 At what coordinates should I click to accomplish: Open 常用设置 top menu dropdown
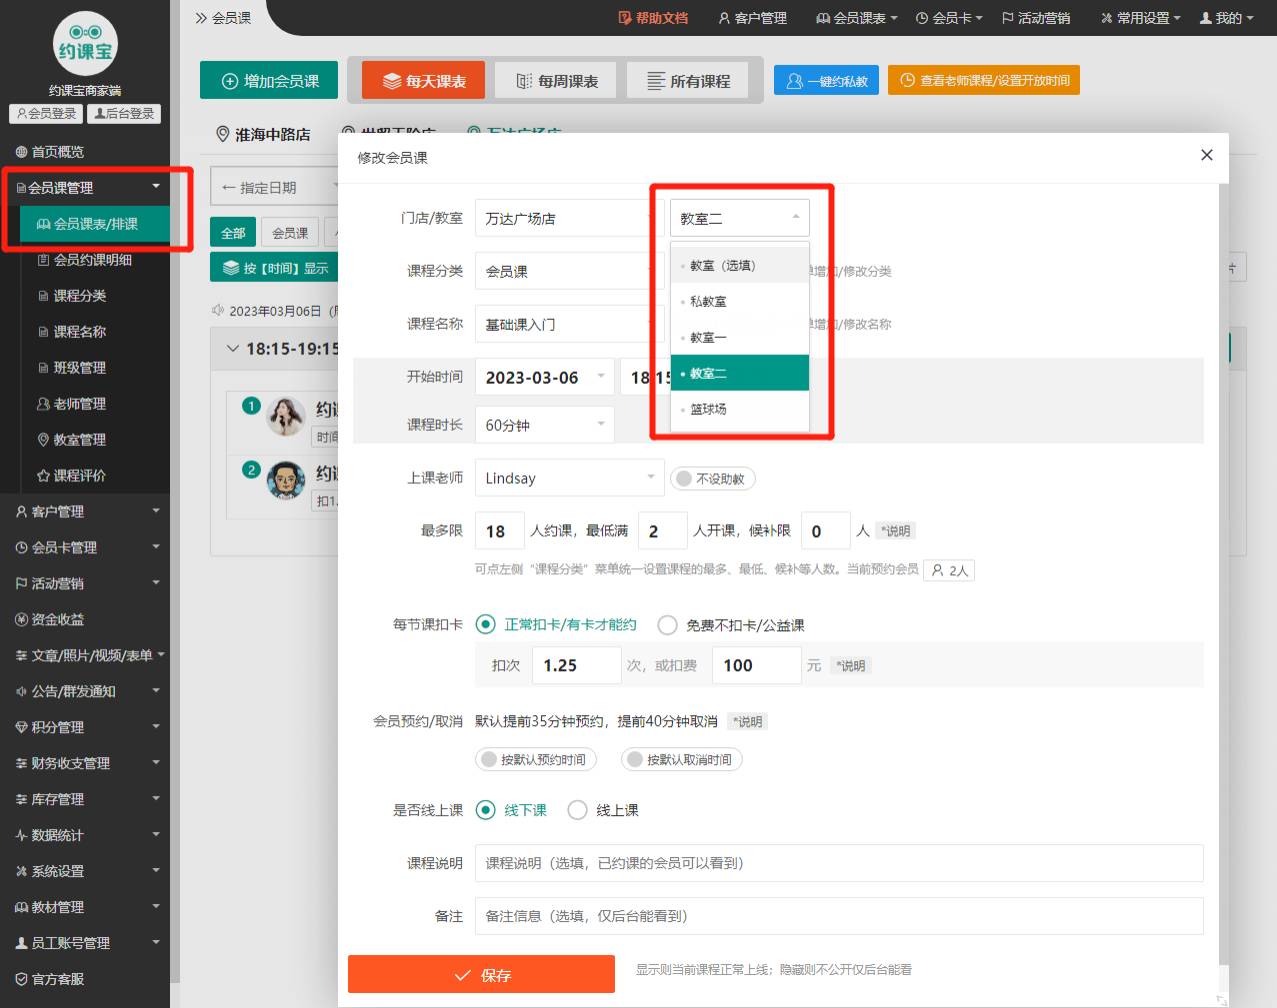[x=1141, y=18]
